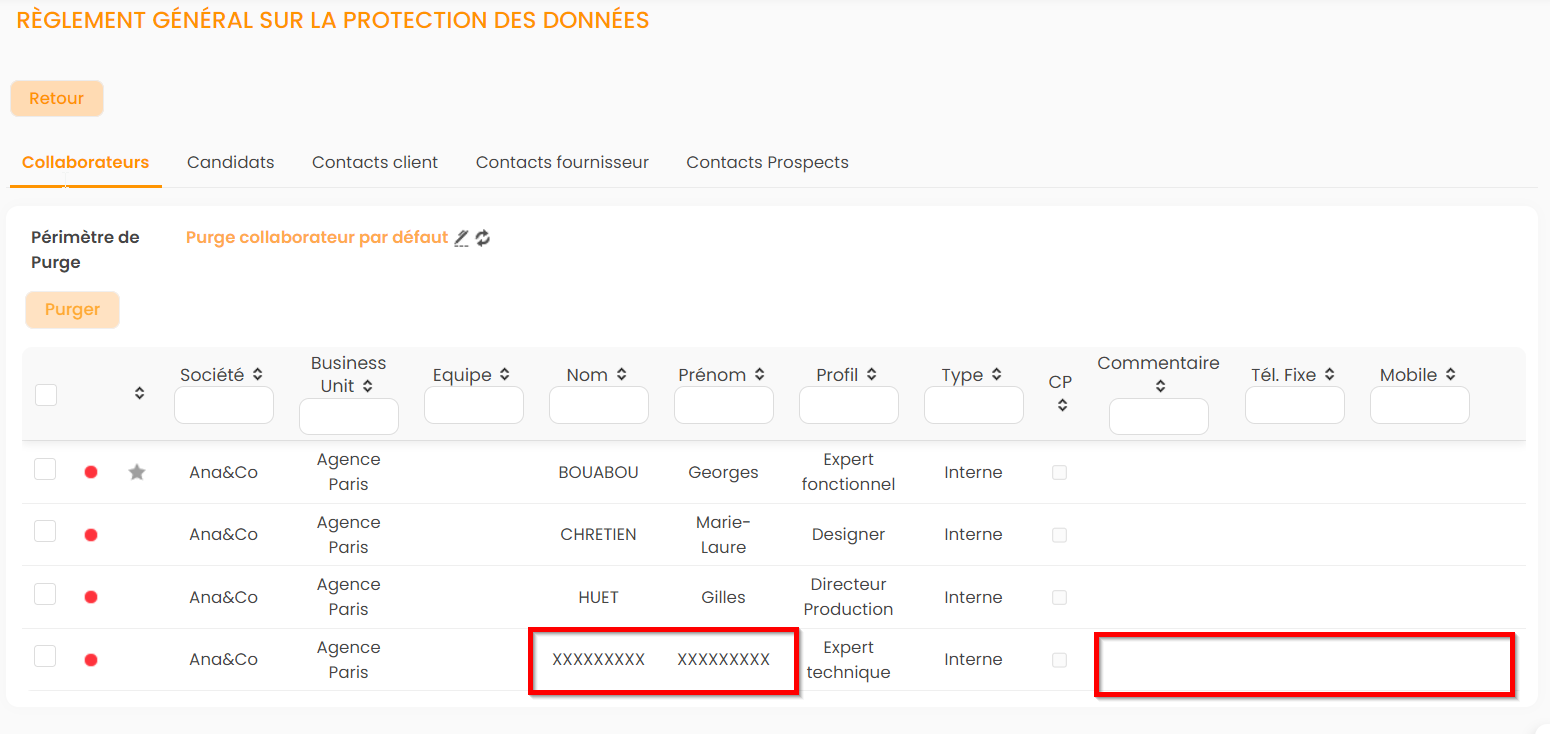Viewport: 1550px width, 734px height.
Task: Click the Prénom filter input field
Action: point(723,405)
